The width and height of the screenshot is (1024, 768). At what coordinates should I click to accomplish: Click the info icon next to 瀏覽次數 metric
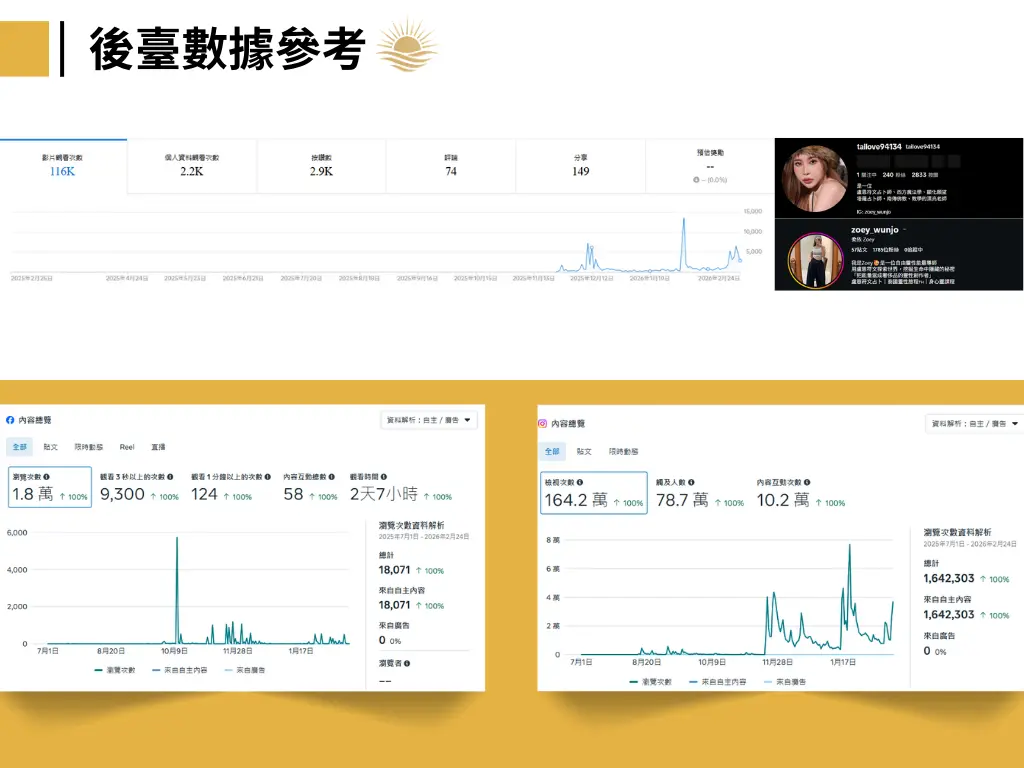pyautogui.click(x=46, y=477)
